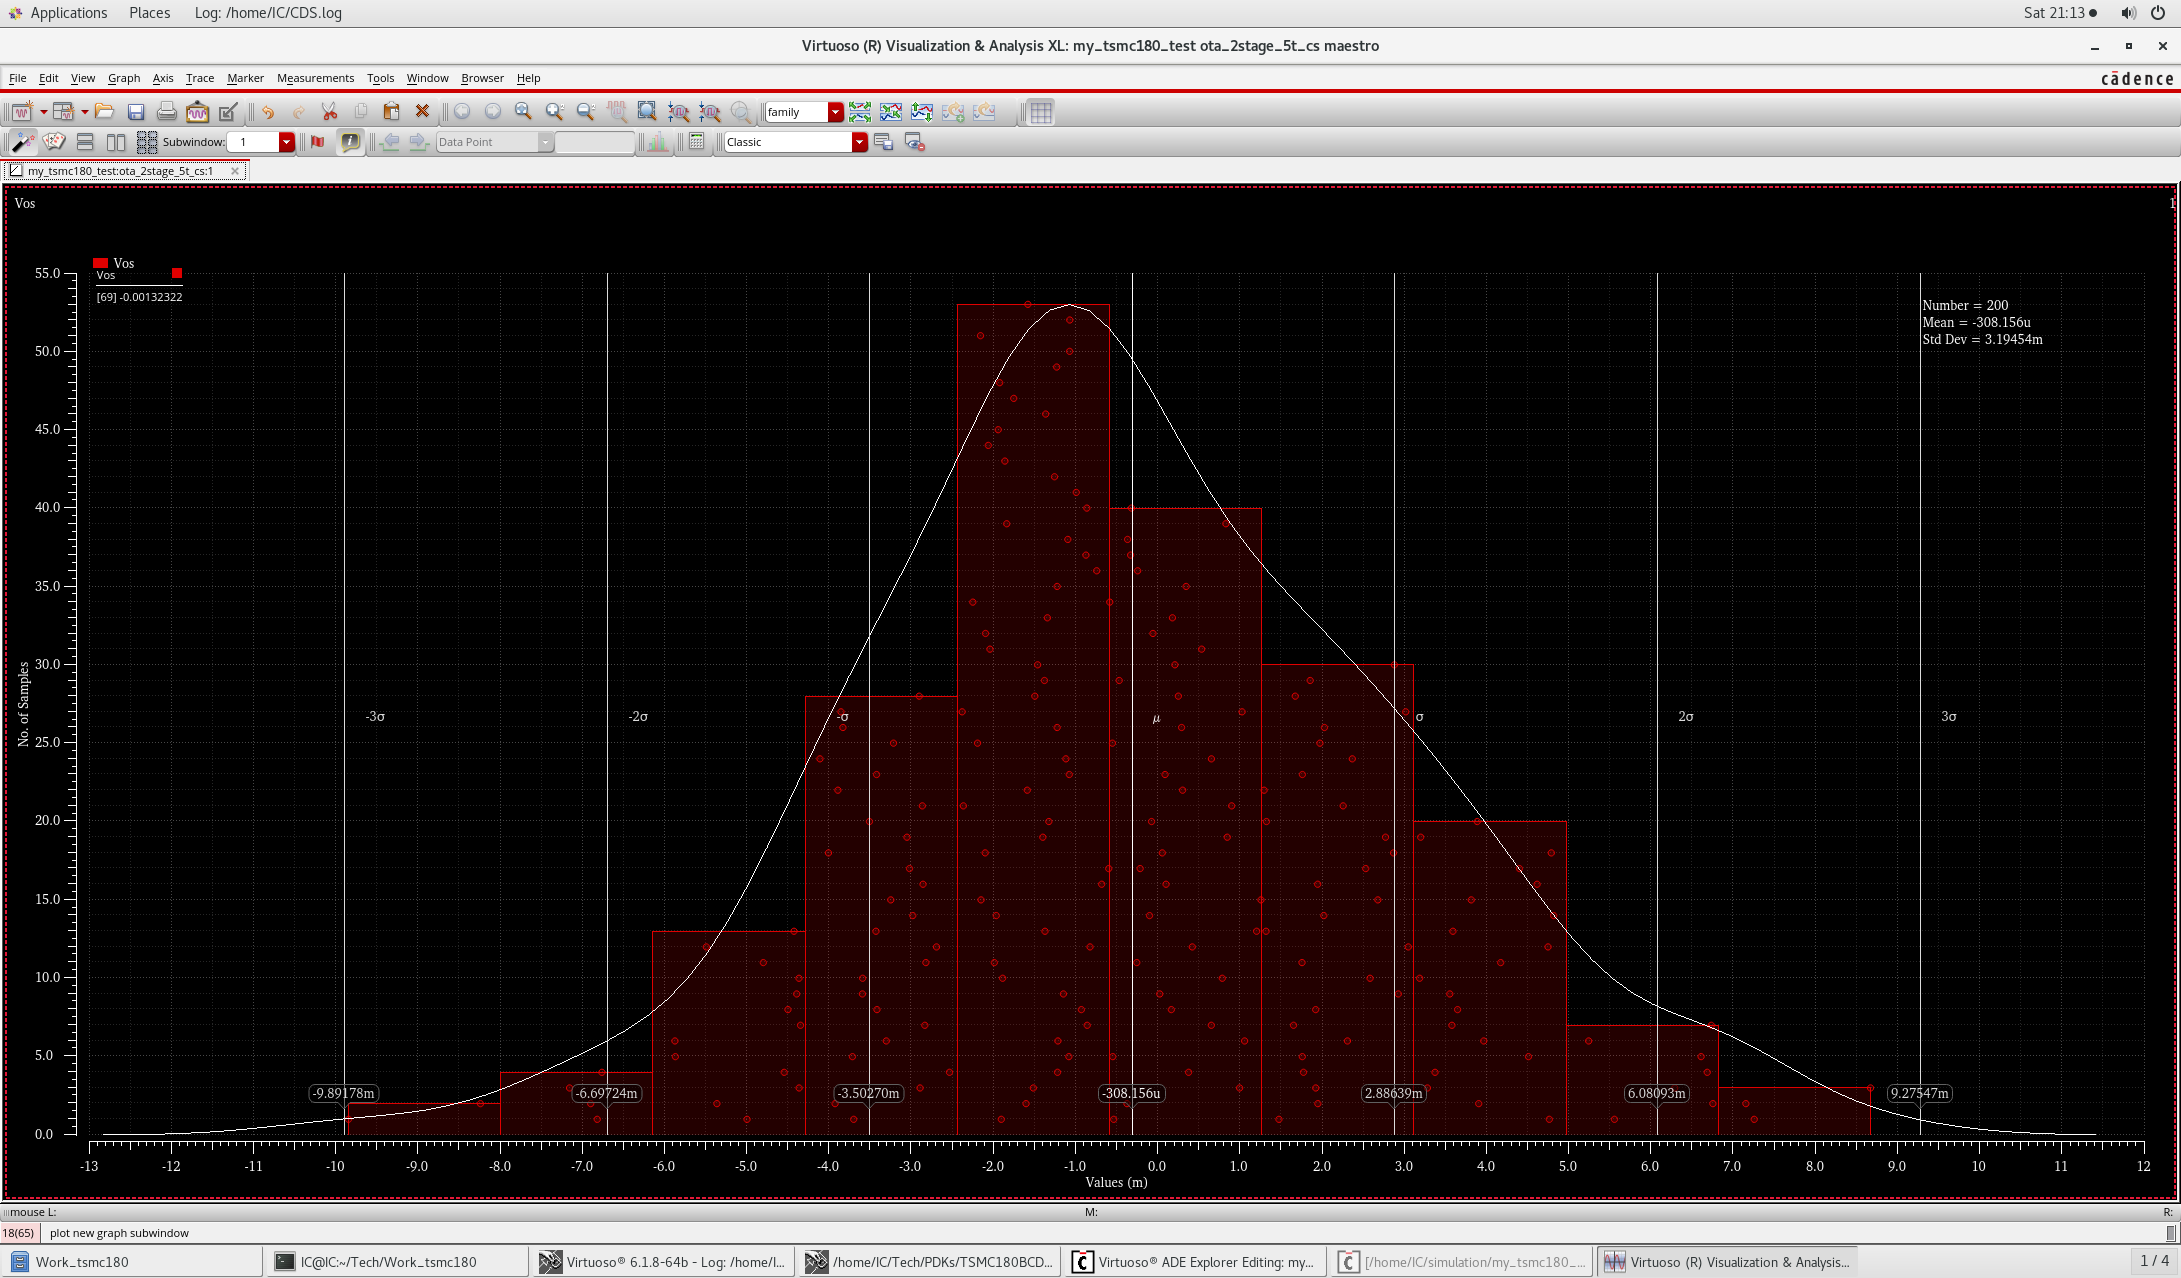The width and height of the screenshot is (2181, 1278).
Task: Close the graph tab with X
Action: (236, 171)
